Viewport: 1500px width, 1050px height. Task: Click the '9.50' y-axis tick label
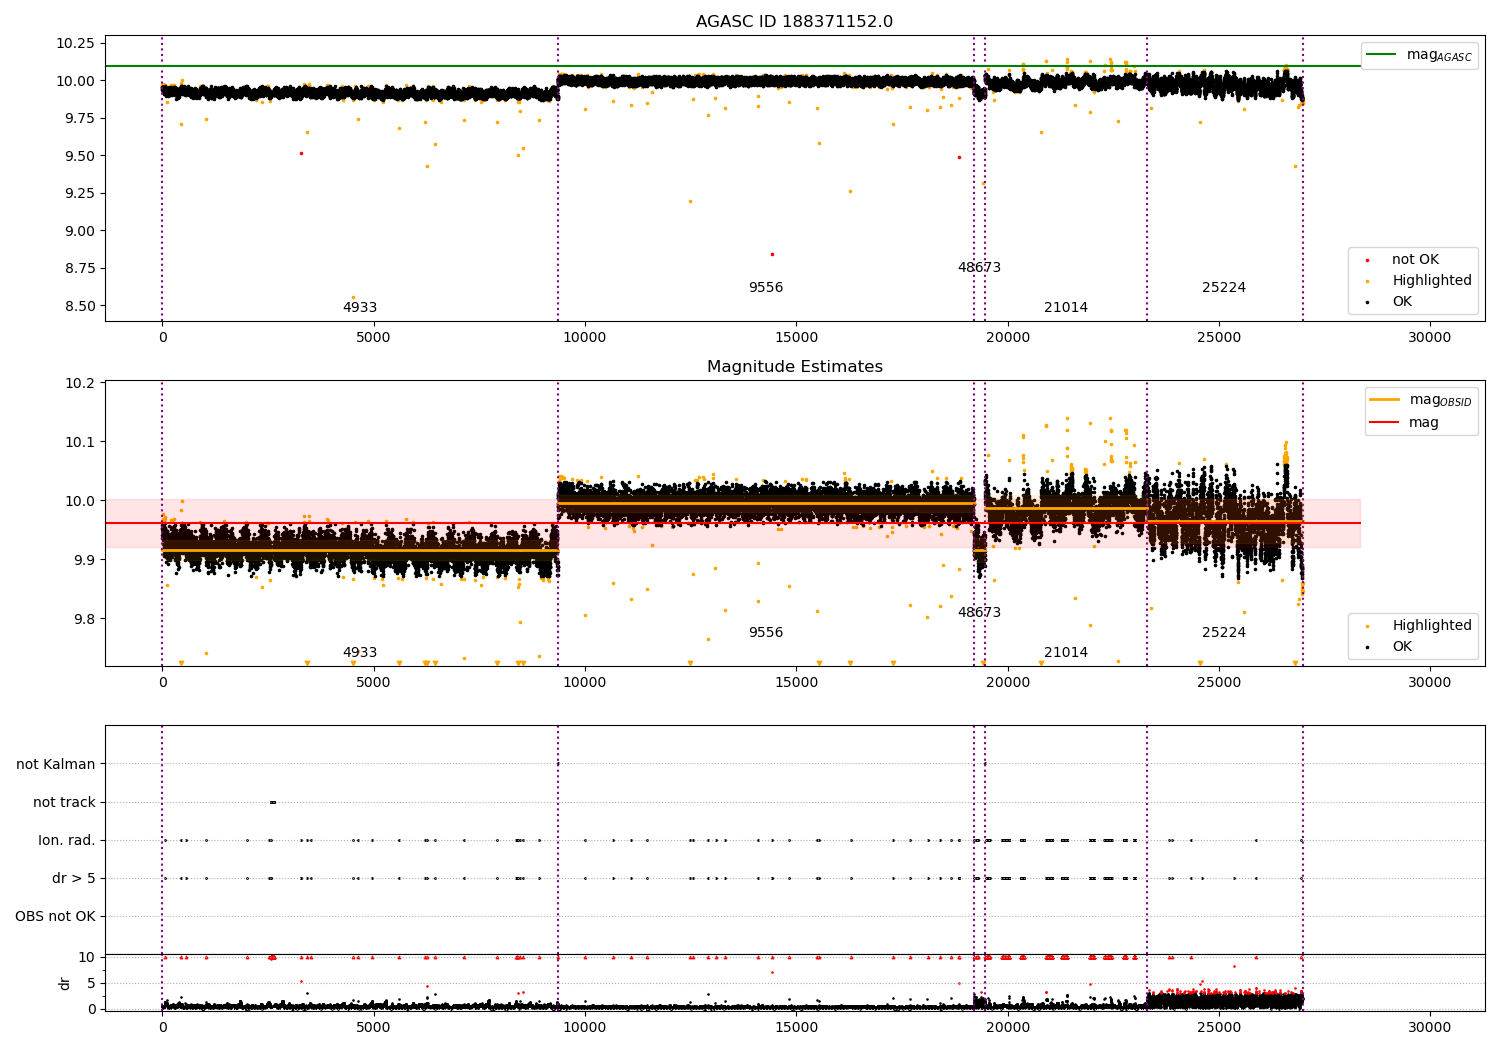coord(79,156)
